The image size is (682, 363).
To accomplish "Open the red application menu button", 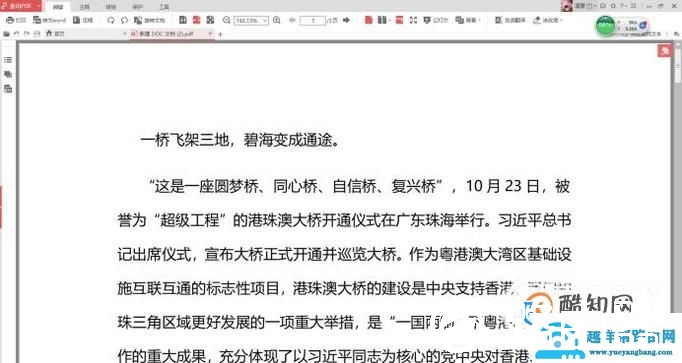I will 20,6.
